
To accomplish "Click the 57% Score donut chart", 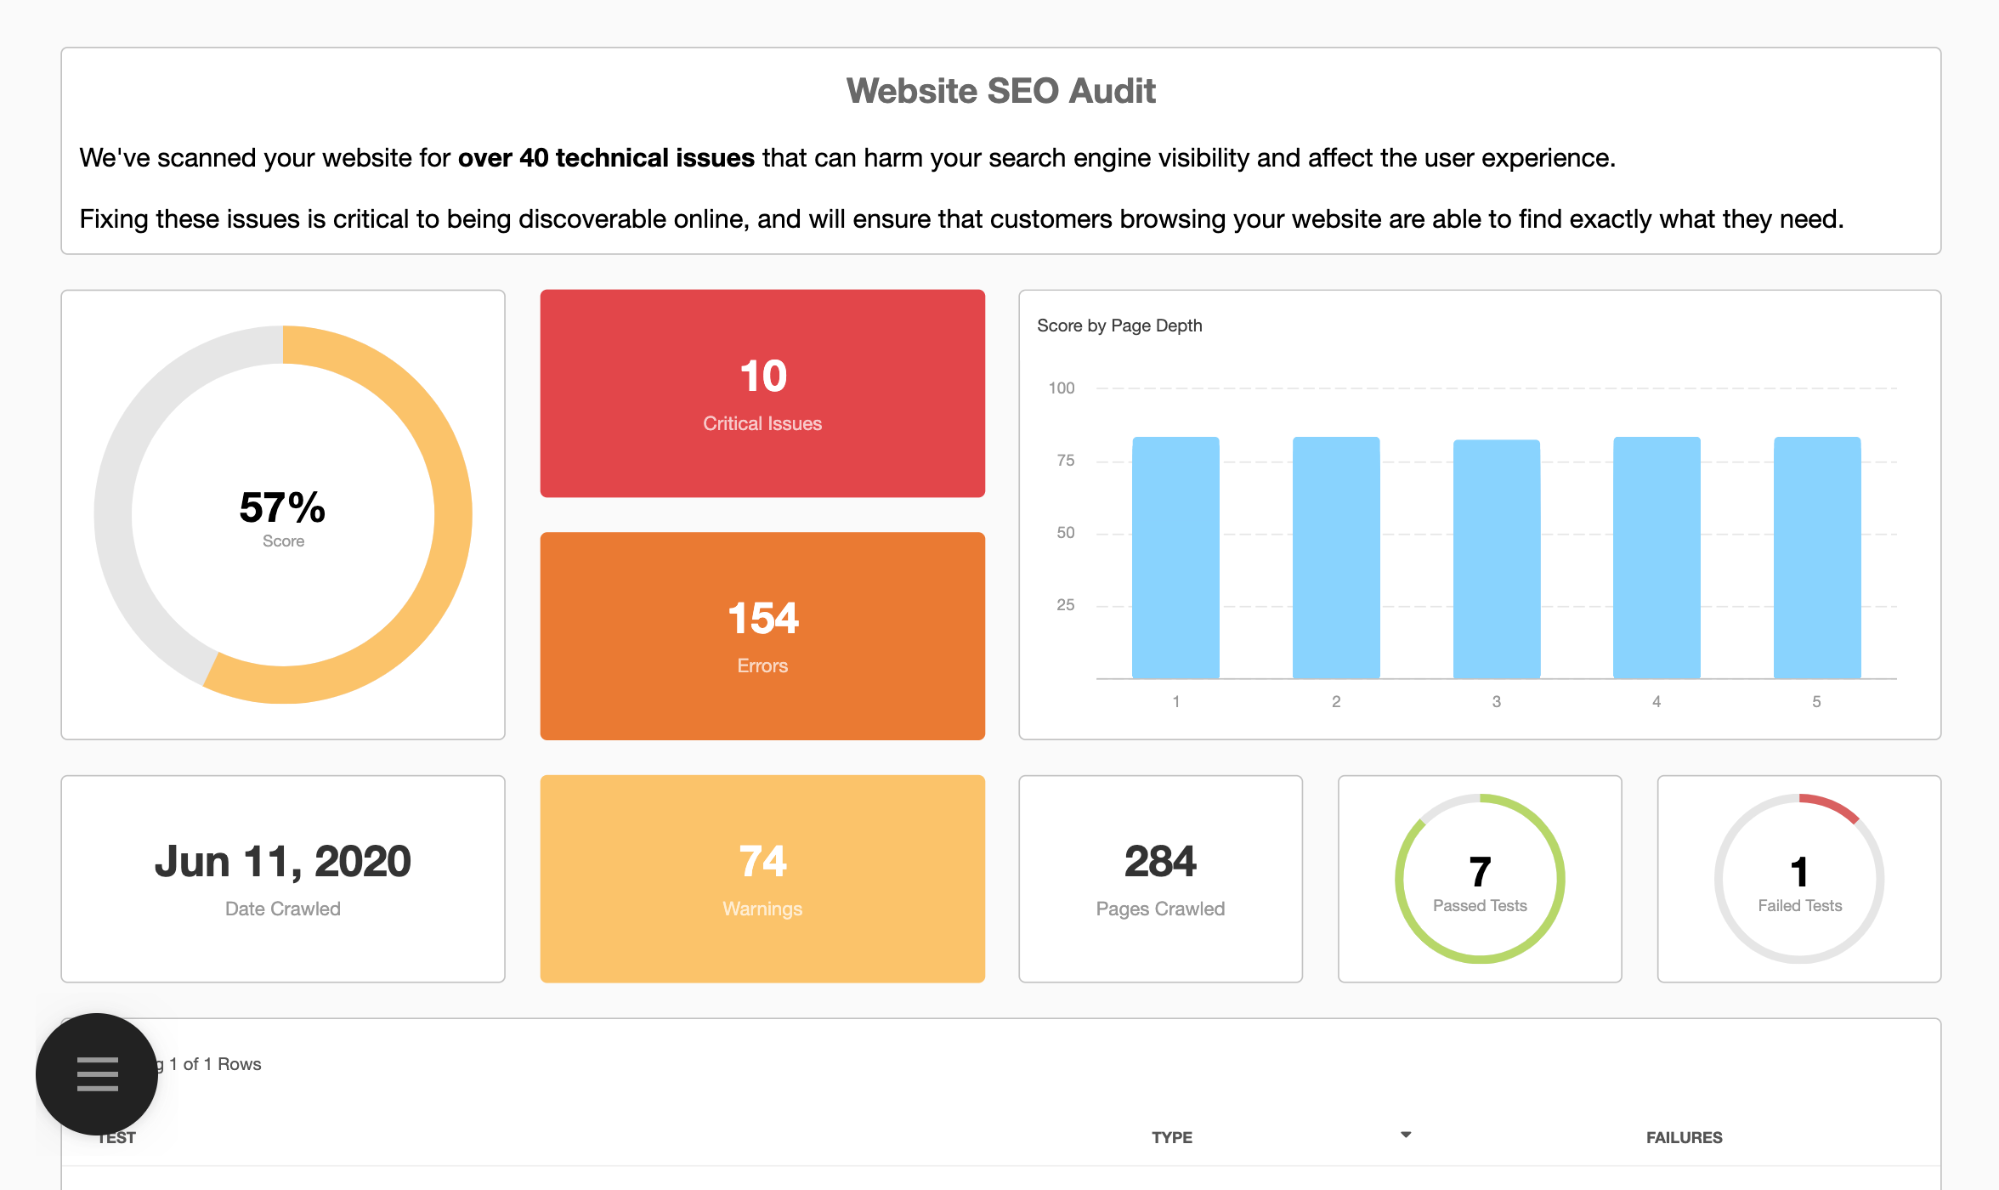I will click(x=283, y=515).
